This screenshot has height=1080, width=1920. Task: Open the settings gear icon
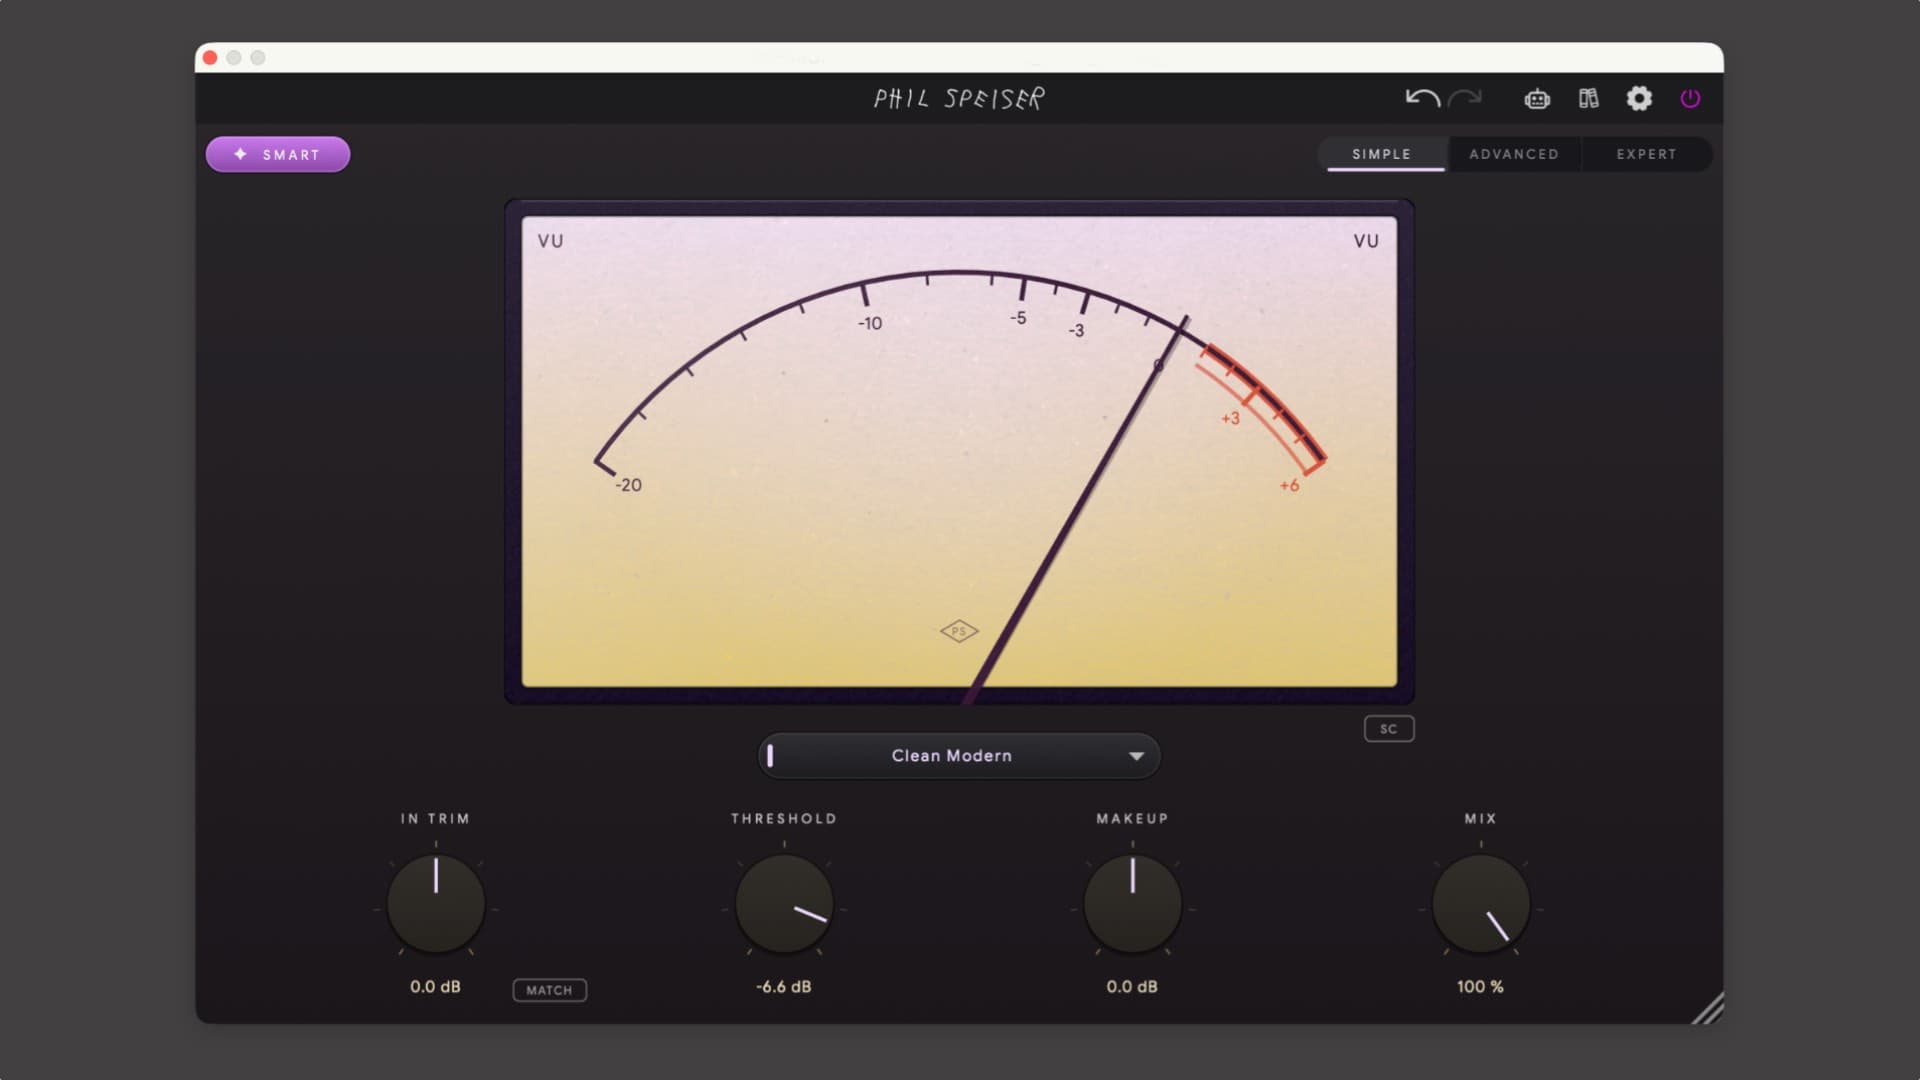point(1639,98)
